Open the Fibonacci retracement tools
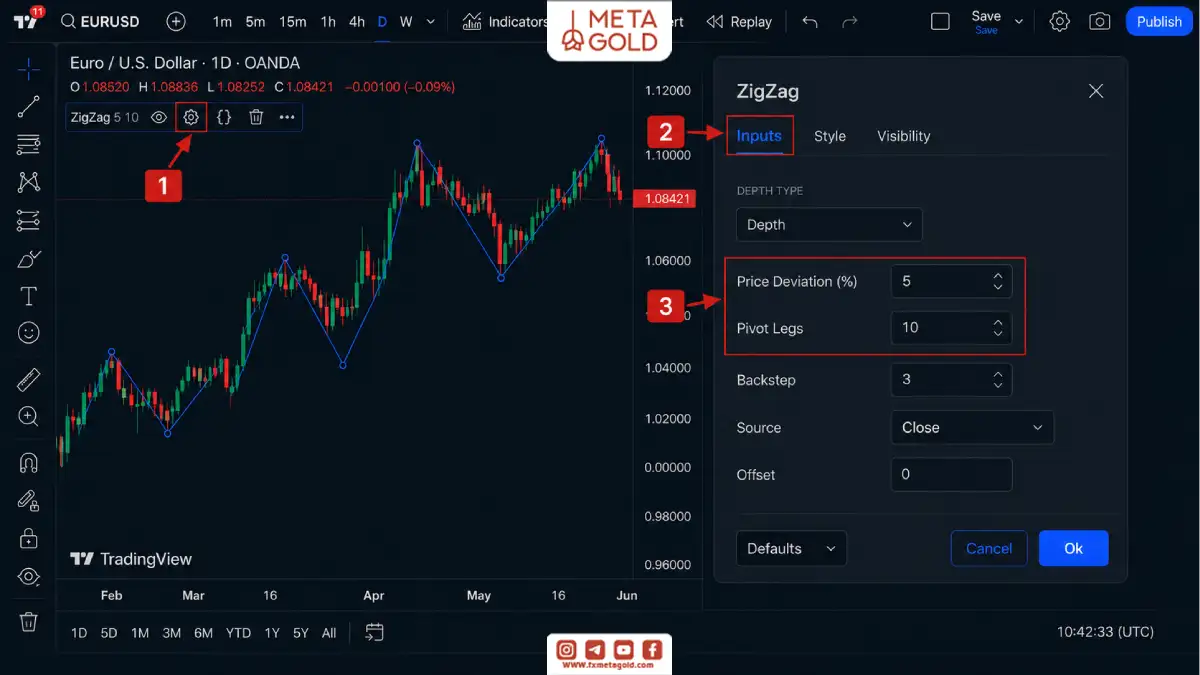This screenshot has width=1200, height=675. tap(29, 145)
